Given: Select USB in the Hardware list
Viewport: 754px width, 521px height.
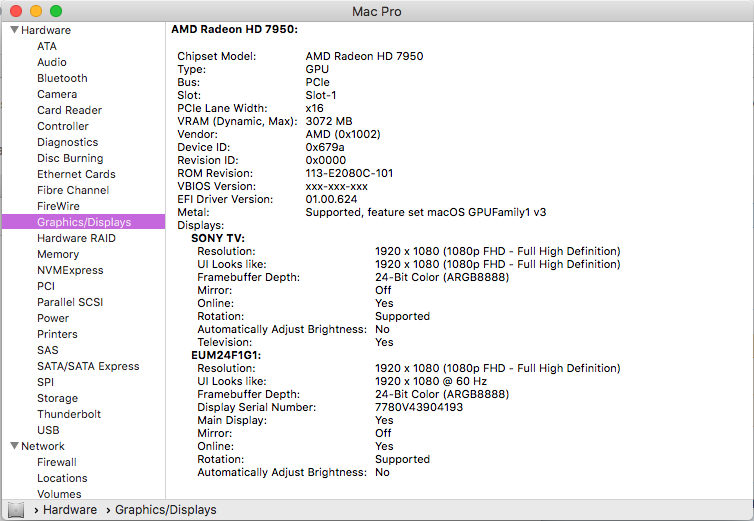Looking at the screenshot, I should point(49,430).
